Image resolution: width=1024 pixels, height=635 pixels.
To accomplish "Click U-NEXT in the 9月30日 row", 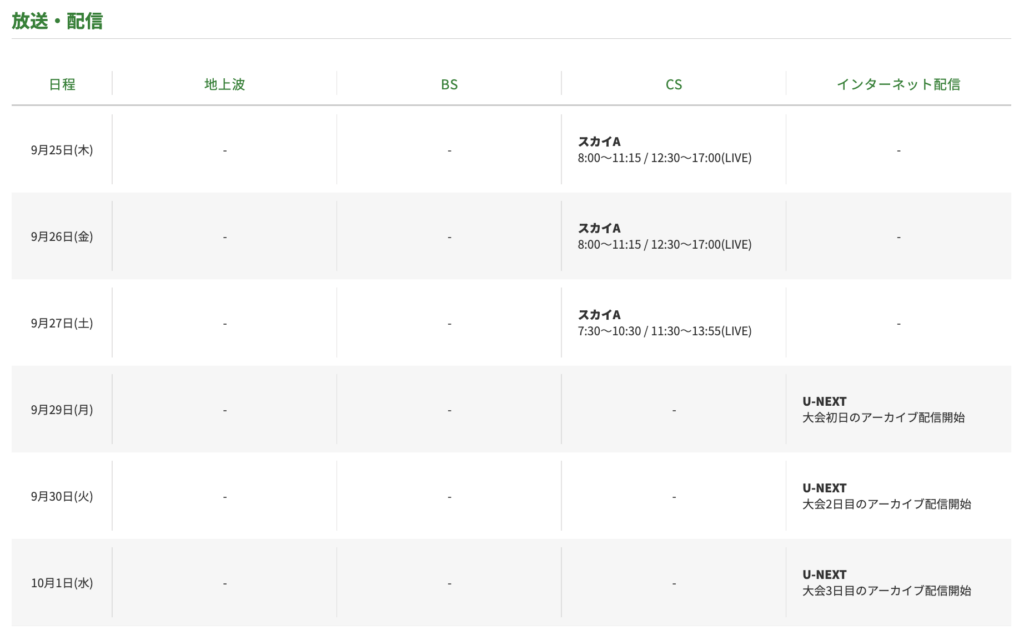I will pos(824,488).
